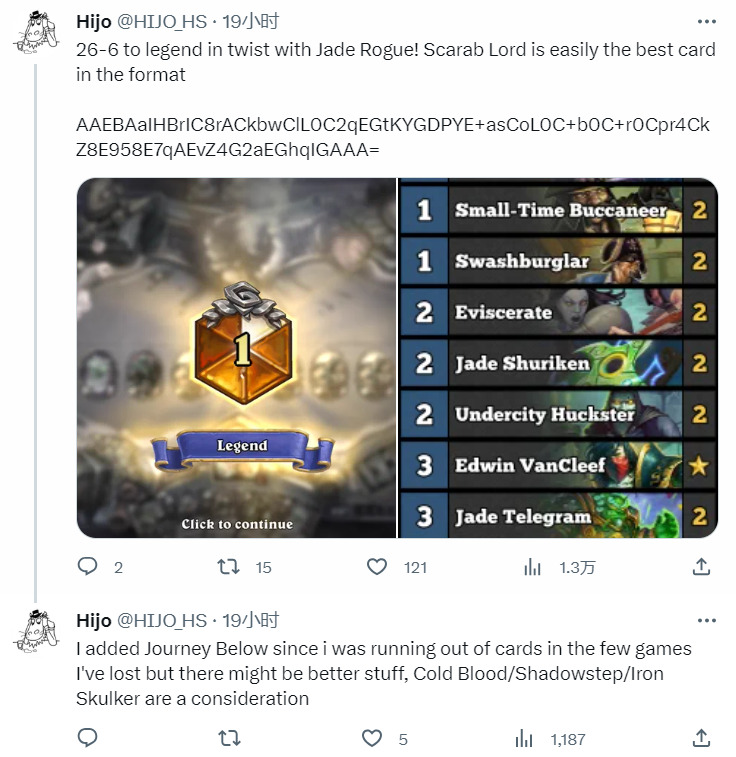Share the second tweet via share icon

701,738
